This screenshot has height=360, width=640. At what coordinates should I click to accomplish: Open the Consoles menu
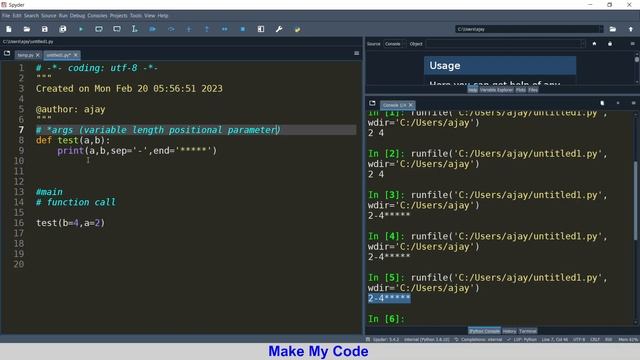tap(97, 16)
